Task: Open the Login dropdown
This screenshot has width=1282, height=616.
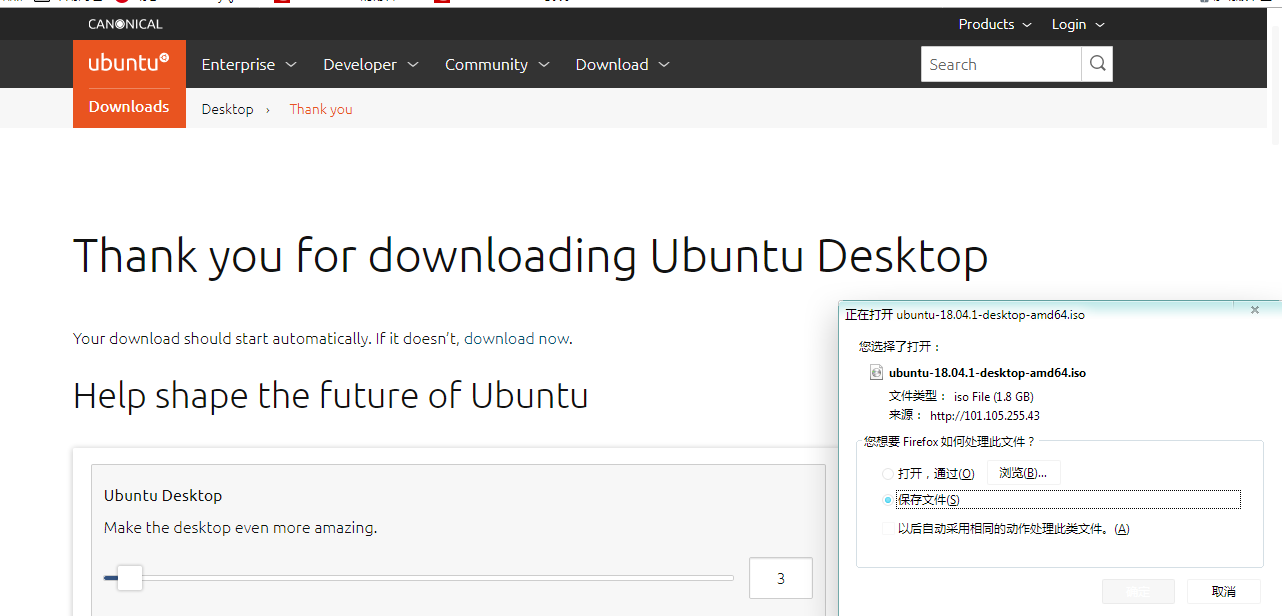Action: coord(1078,24)
